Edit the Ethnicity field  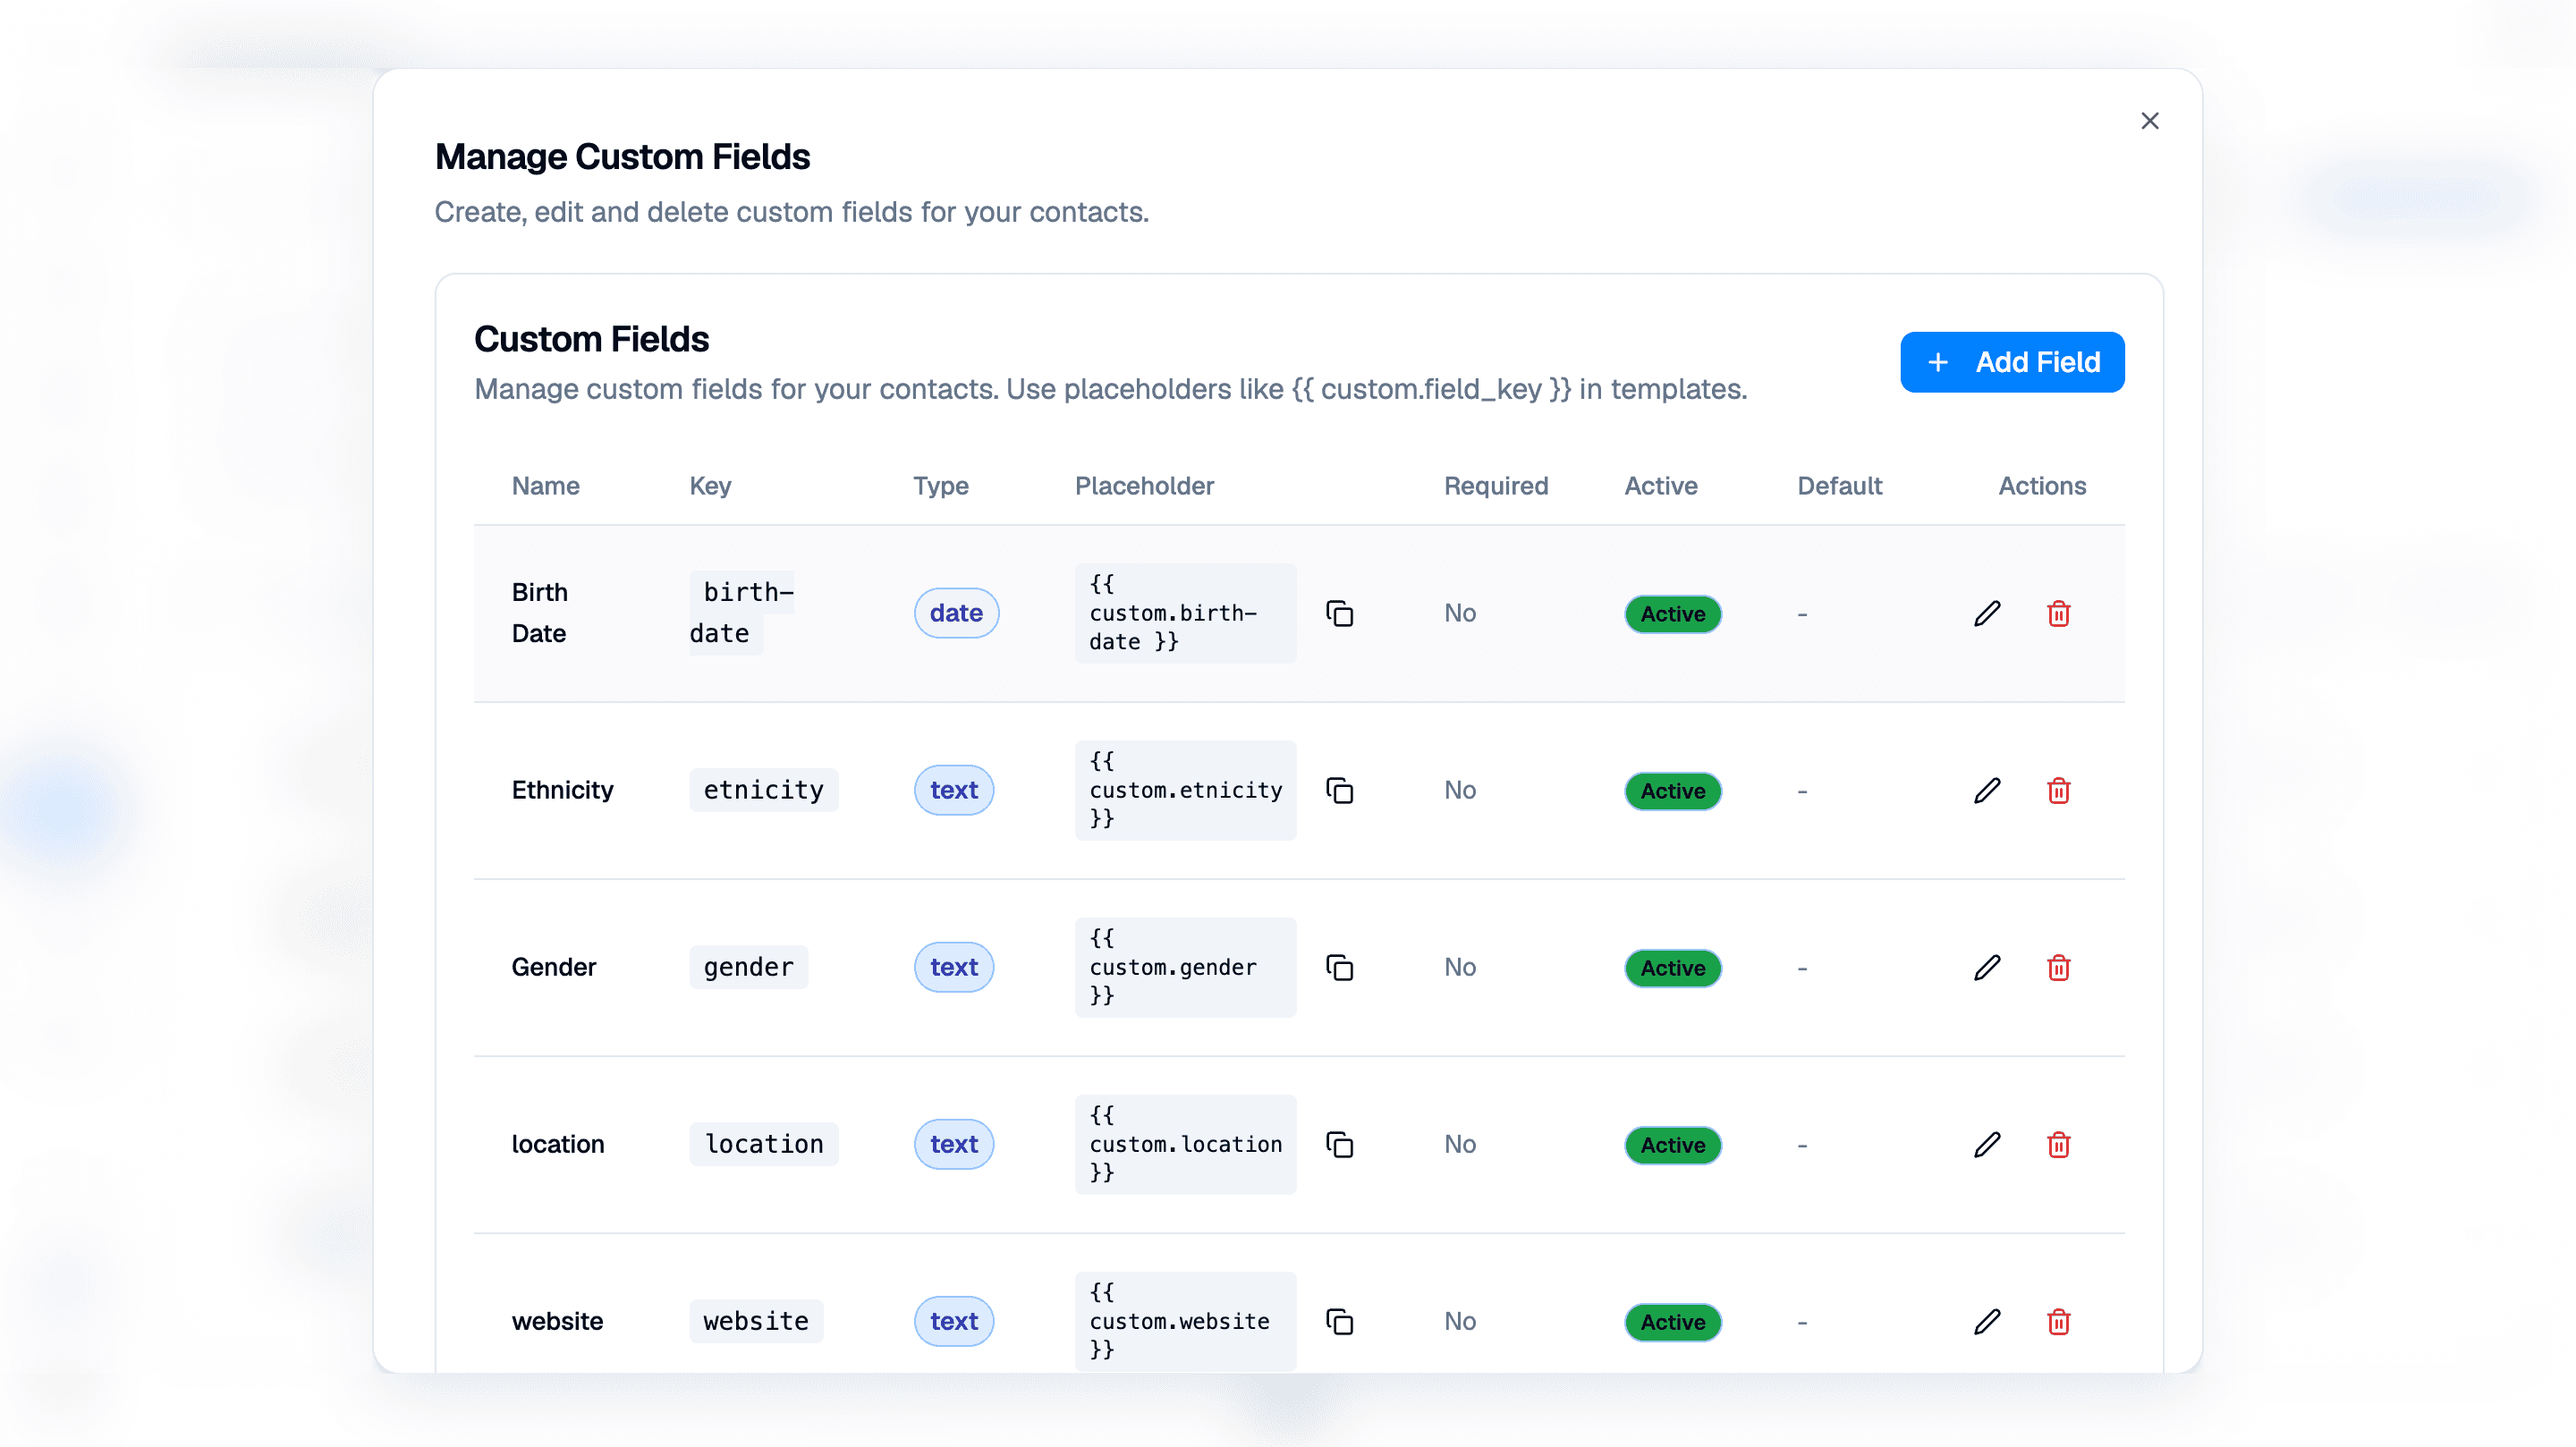pyautogui.click(x=1987, y=790)
